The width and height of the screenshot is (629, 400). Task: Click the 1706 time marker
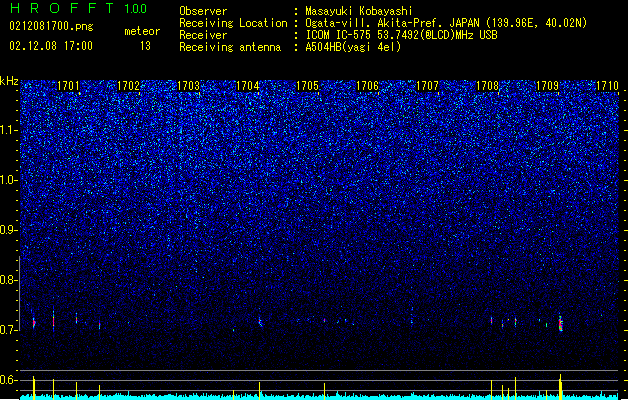click(368, 86)
